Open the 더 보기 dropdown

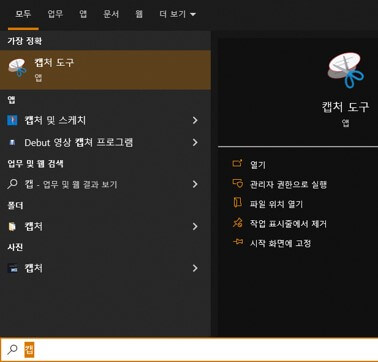[x=177, y=14]
